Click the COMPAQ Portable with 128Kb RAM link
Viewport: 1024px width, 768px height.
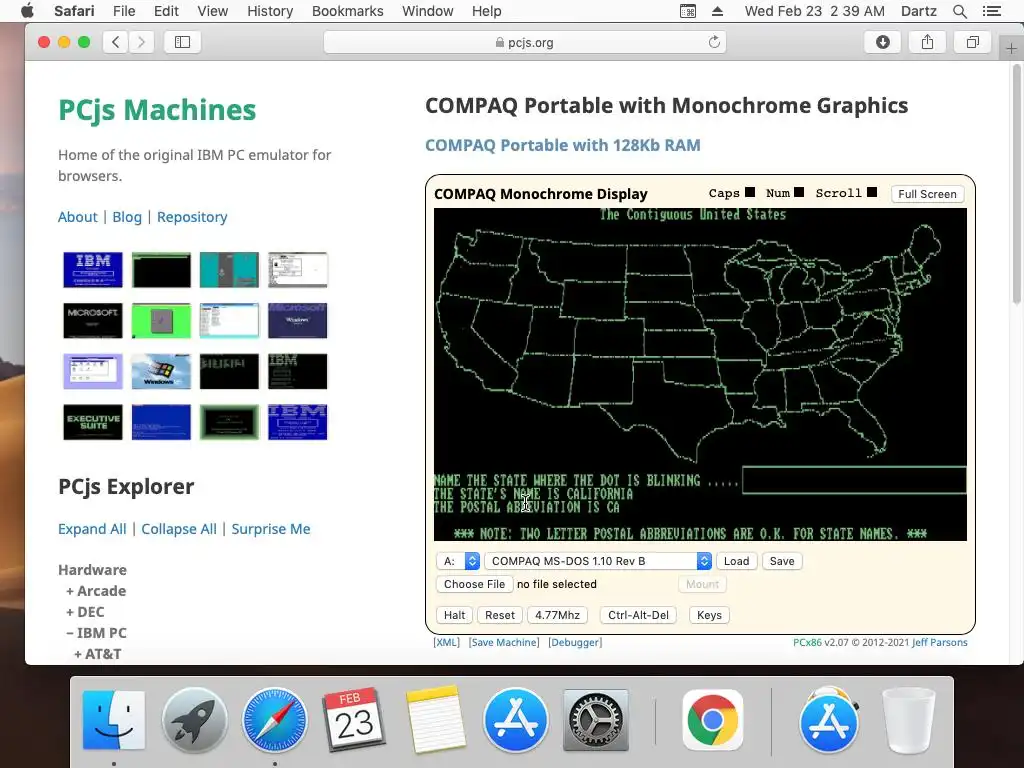point(563,145)
